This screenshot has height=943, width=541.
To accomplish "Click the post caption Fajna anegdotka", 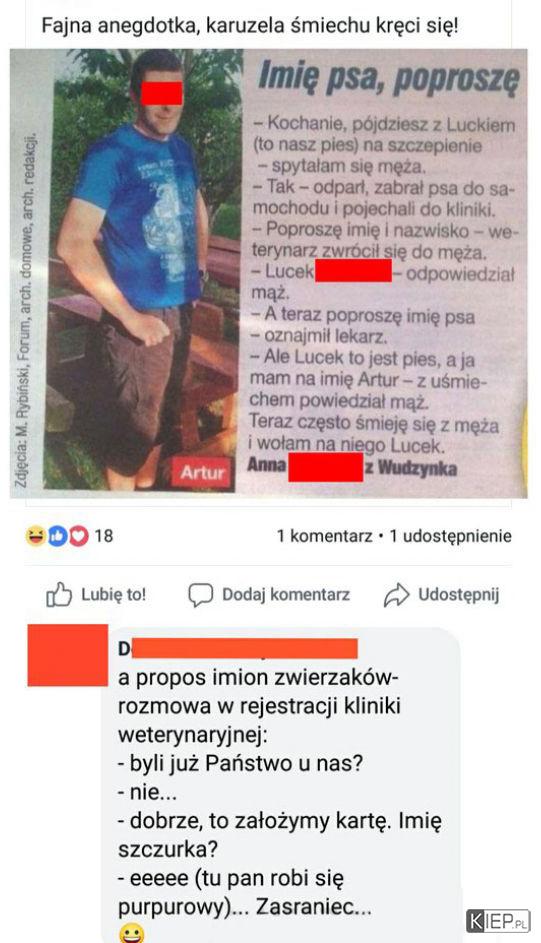I will coord(249,26).
